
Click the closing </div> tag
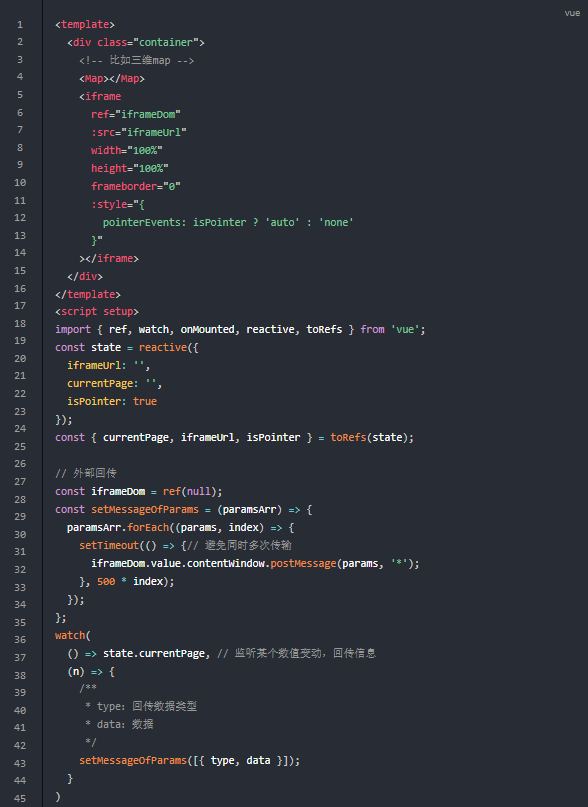coord(85,276)
